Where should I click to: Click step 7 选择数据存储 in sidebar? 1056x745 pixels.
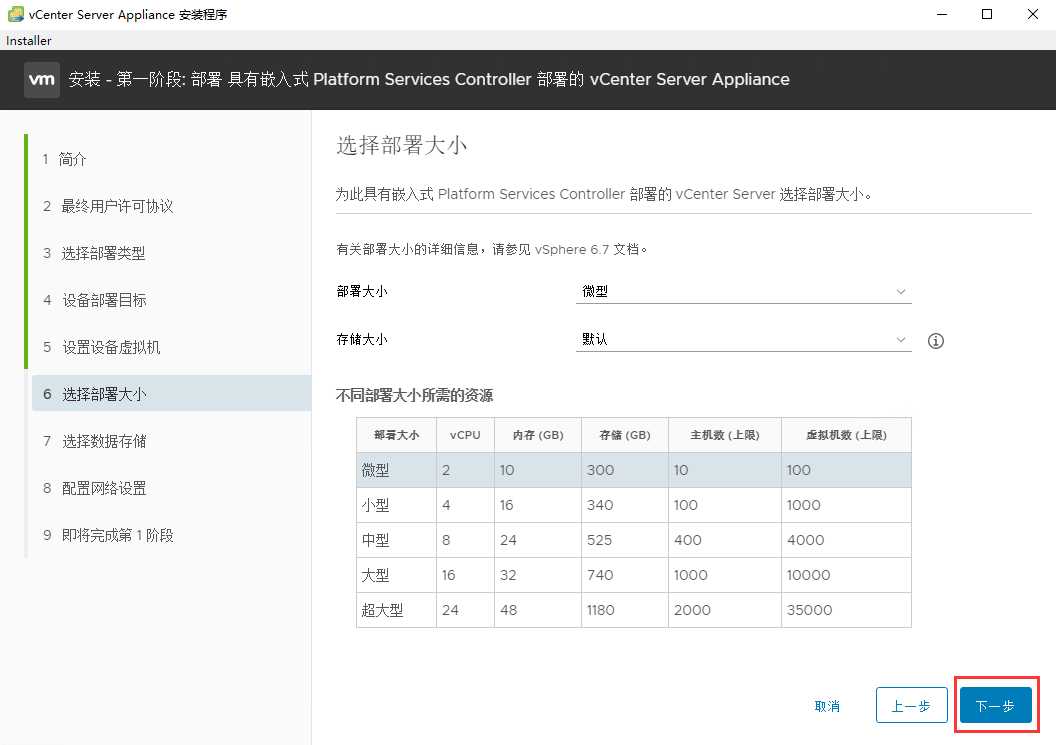(x=100, y=440)
